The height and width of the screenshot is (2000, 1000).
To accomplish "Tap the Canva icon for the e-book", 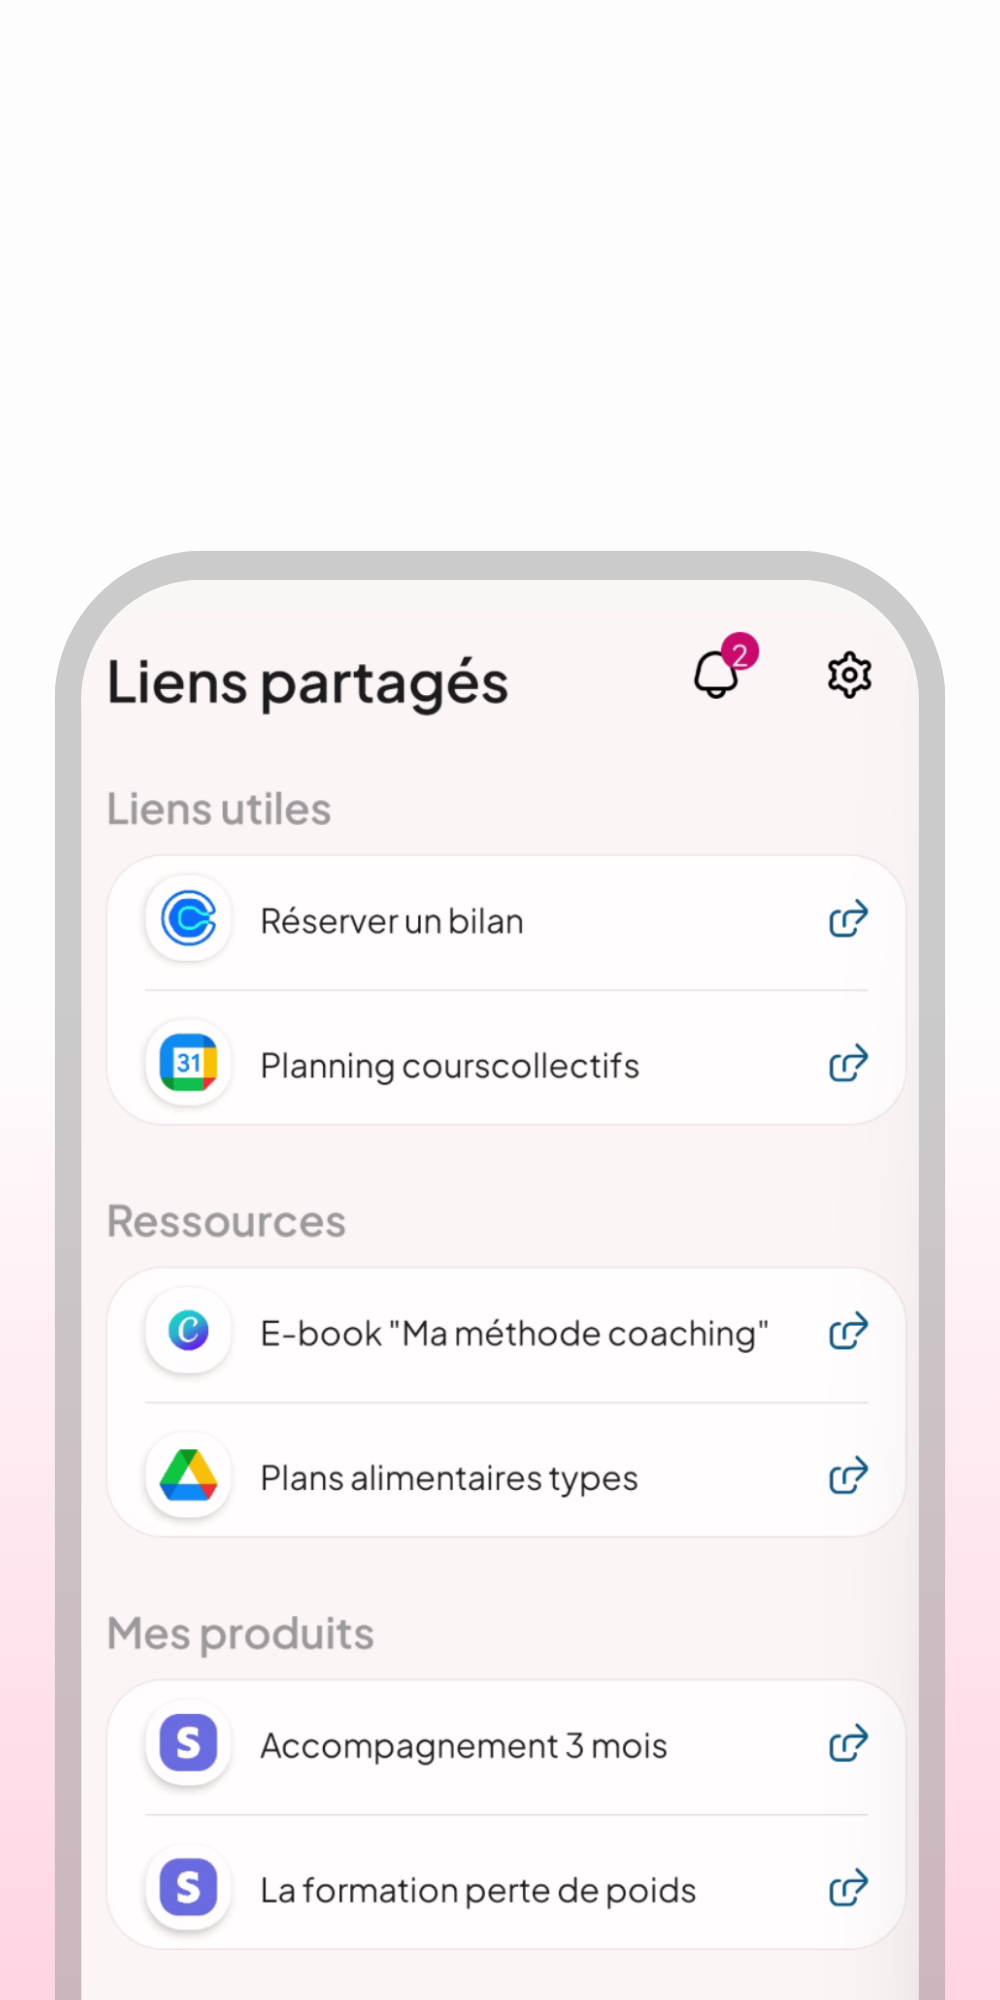I will [x=189, y=1330].
